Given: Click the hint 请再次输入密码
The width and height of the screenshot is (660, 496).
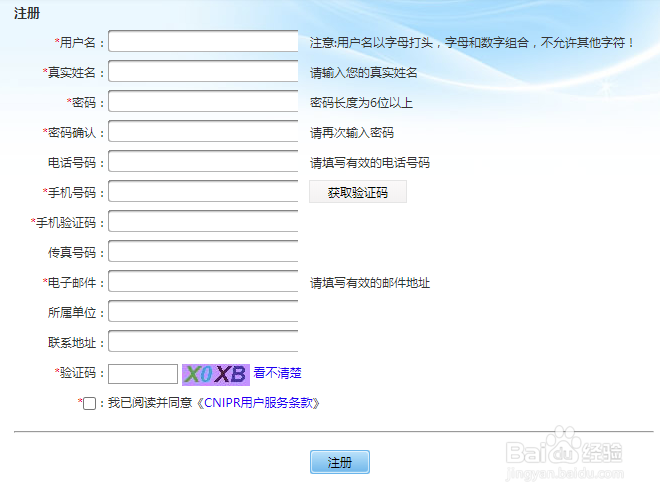Looking at the screenshot, I should coord(352,133).
